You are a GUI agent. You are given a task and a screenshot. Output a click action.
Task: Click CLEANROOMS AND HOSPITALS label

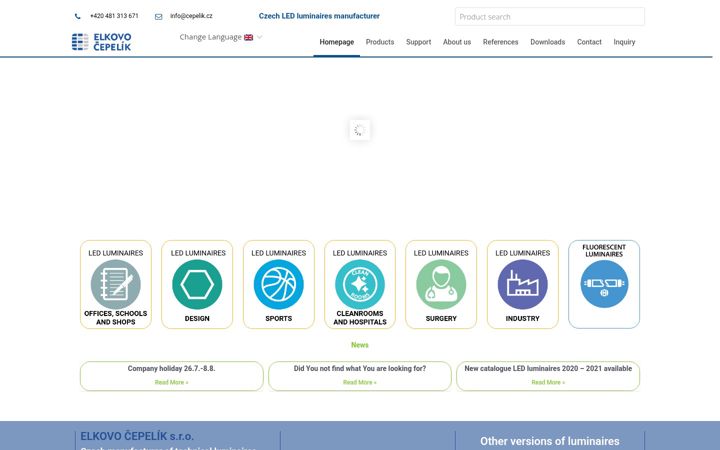(360, 318)
